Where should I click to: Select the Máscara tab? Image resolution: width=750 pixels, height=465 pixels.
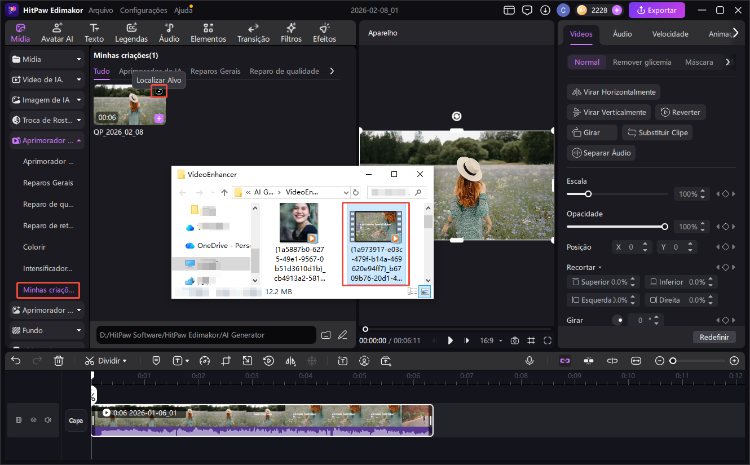699,62
